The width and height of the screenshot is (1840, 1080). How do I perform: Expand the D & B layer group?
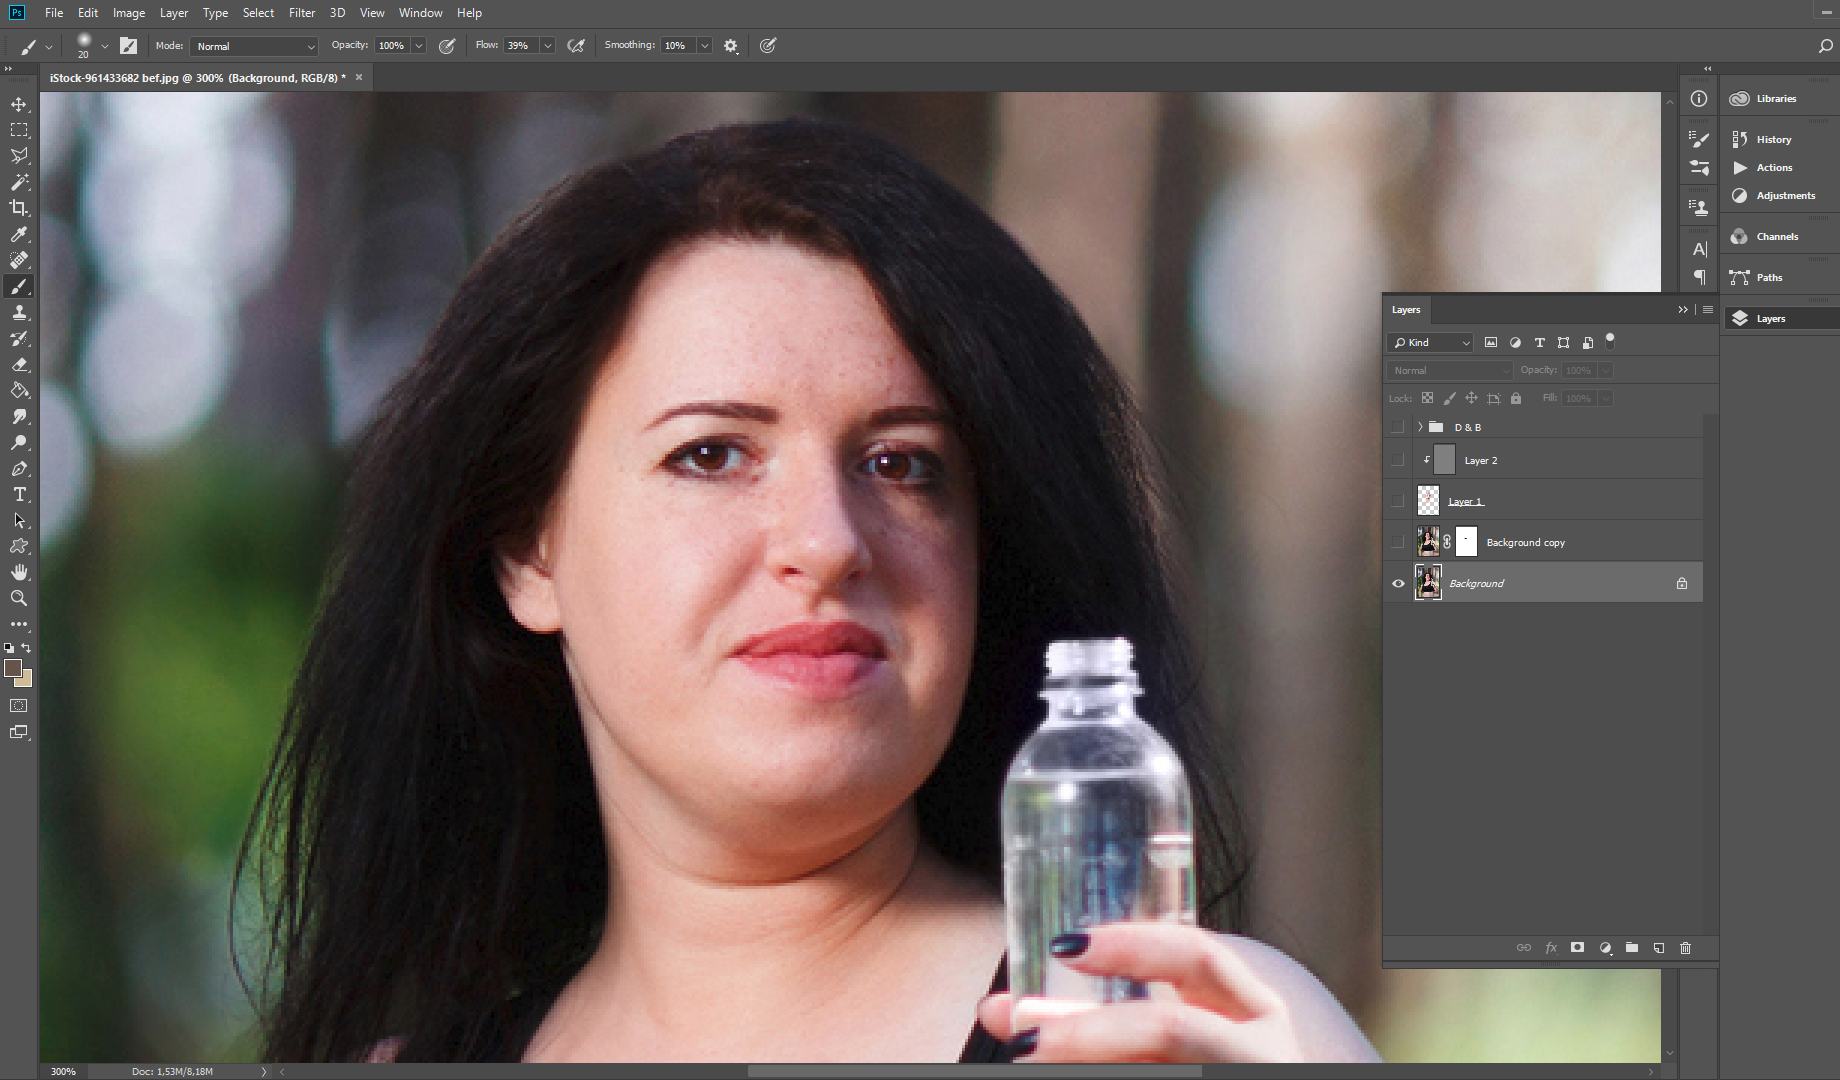click(1420, 427)
